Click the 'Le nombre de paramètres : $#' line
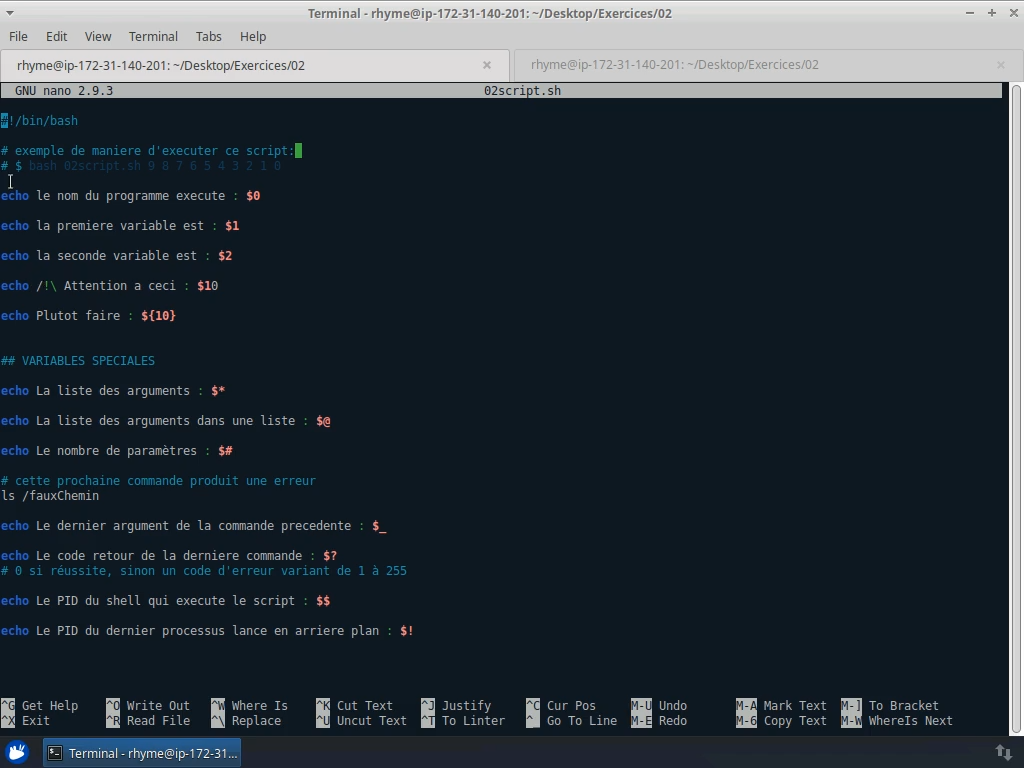The width and height of the screenshot is (1024, 768). point(117,451)
